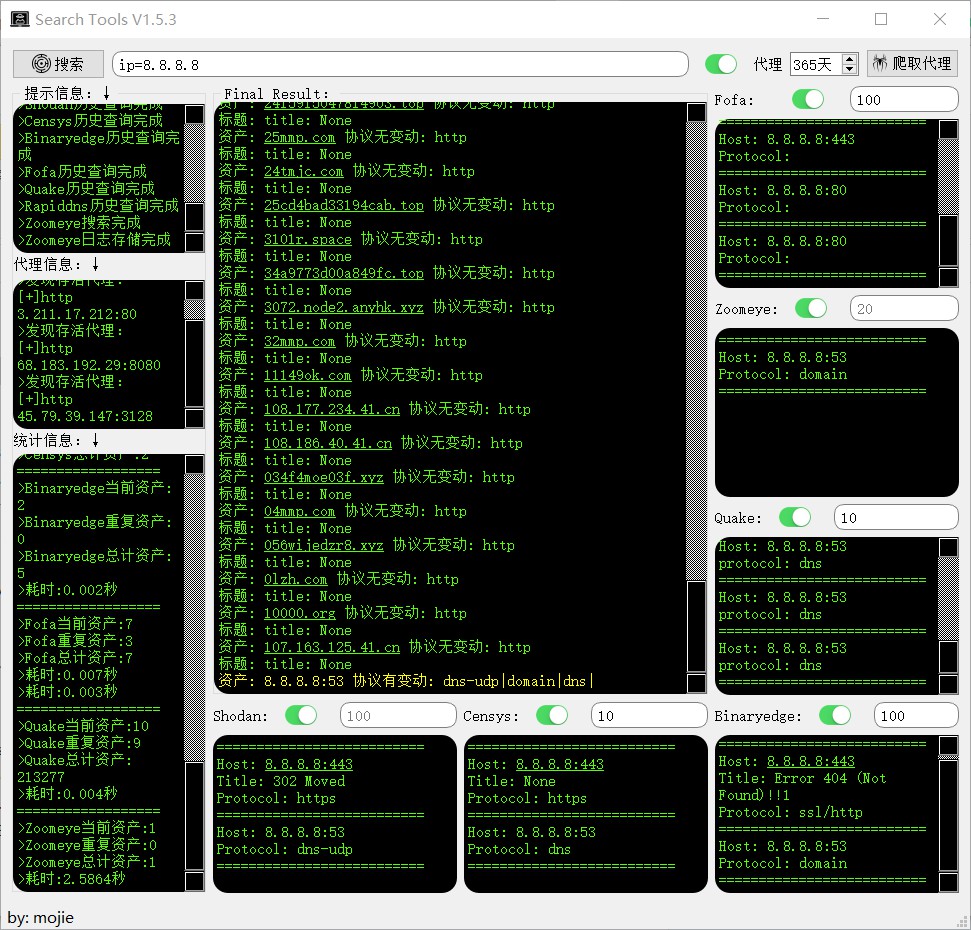Decrease the 365天 spinner value

tap(850, 69)
